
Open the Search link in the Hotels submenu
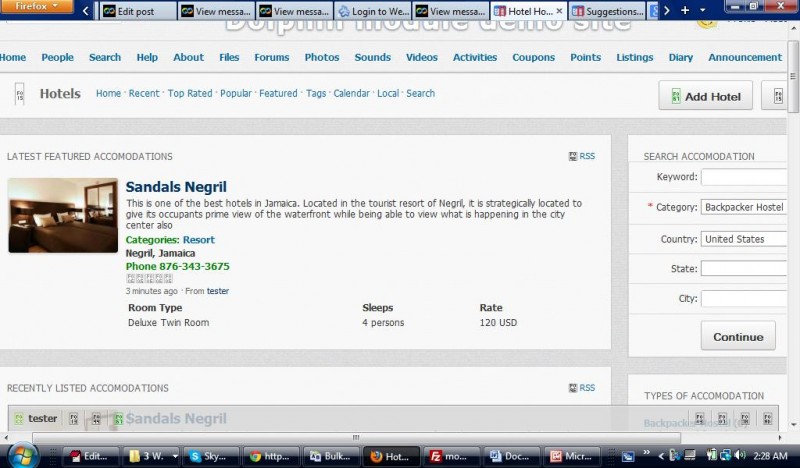click(x=420, y=93)
